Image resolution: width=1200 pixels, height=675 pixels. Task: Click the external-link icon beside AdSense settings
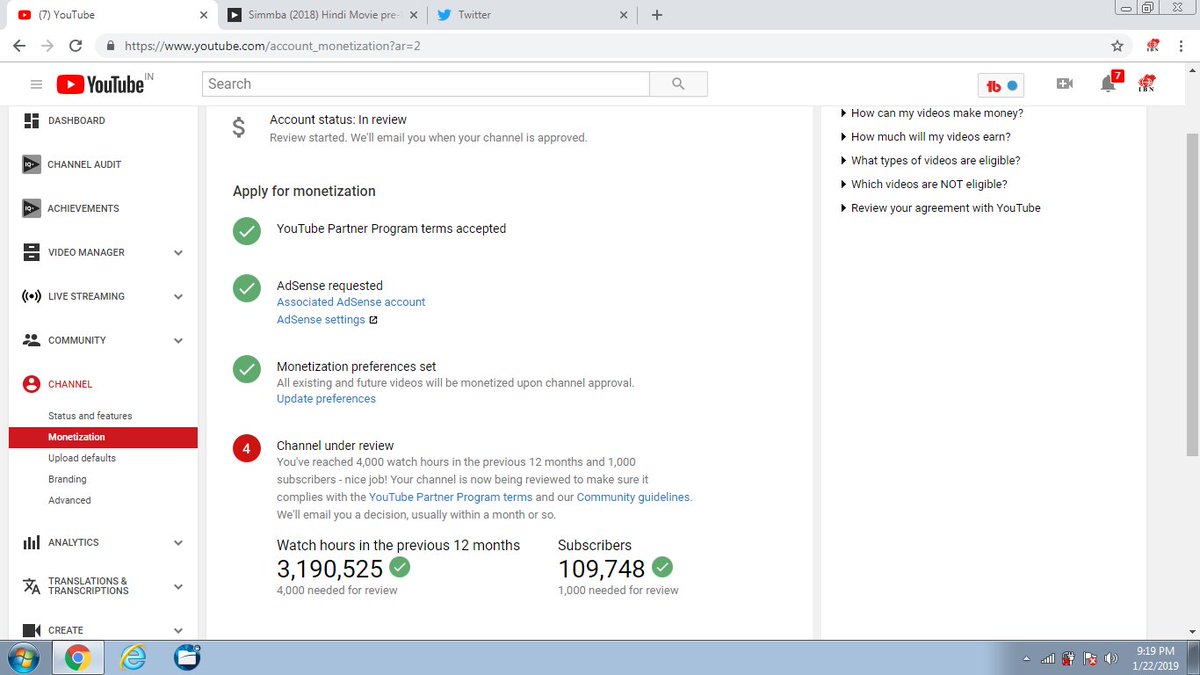[373, 320]
